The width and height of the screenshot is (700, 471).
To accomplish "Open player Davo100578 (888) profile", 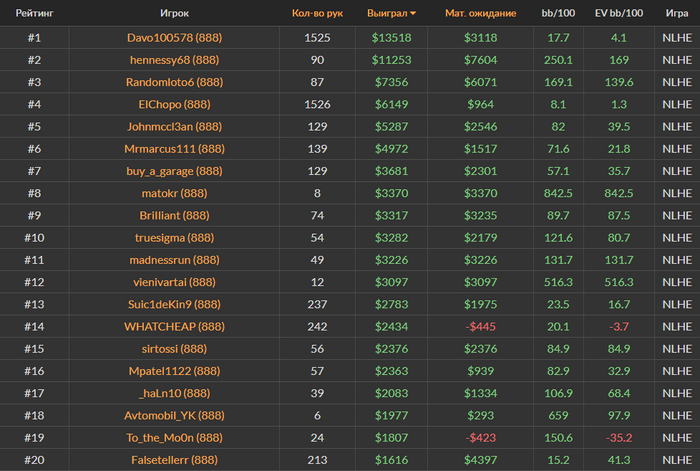I will (174, 38).
